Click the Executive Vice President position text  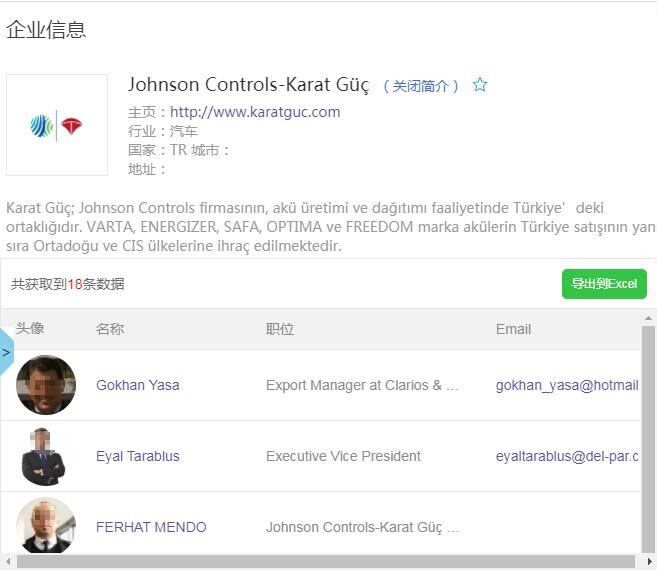click(343, 456)
